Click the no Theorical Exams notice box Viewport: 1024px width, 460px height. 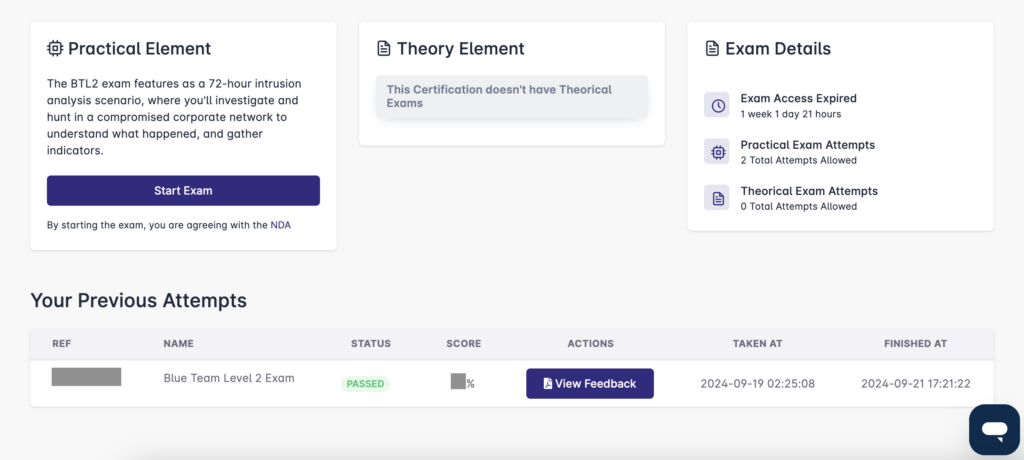511,96
